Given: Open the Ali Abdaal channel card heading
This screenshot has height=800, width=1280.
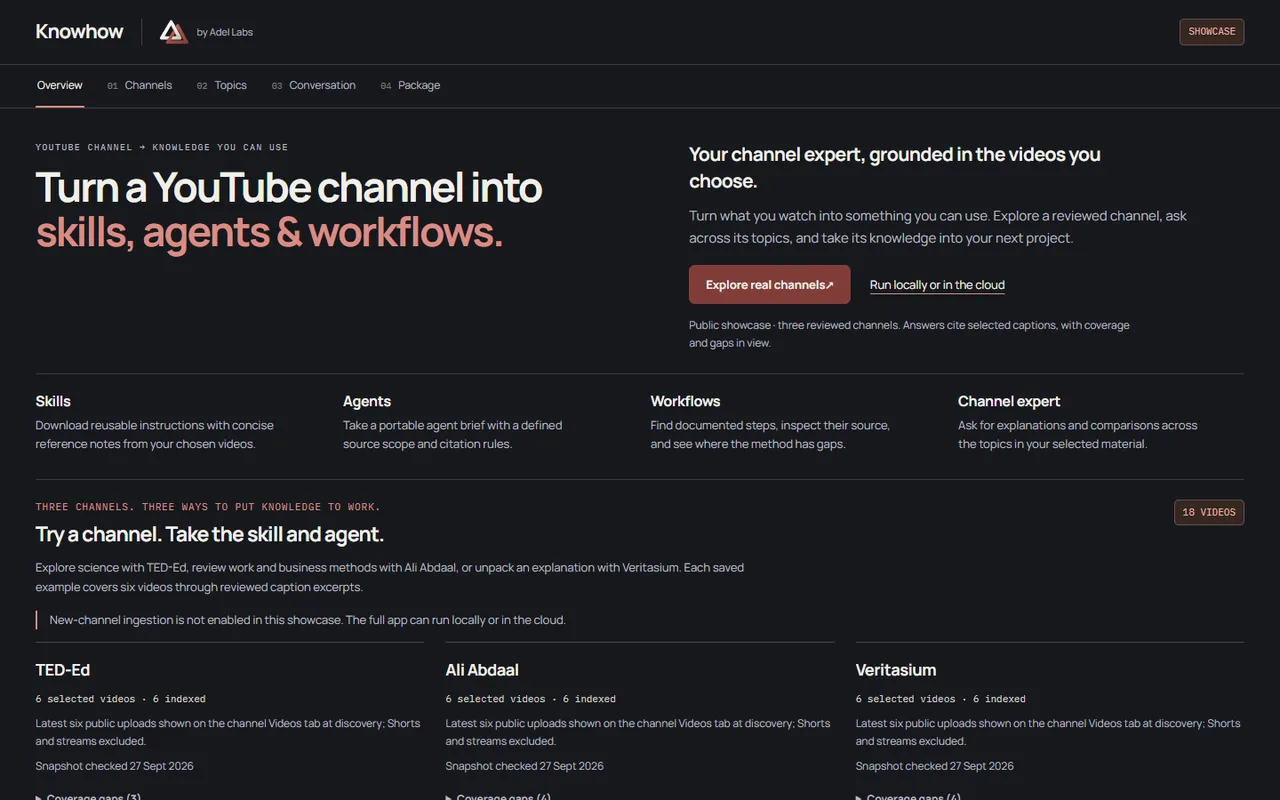Looking at the screenshot, I should coord(482,670).
